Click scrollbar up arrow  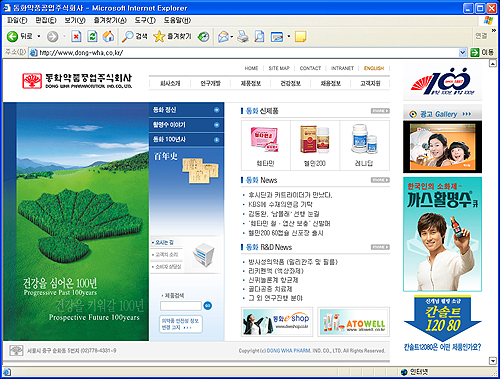coord(493,63)
